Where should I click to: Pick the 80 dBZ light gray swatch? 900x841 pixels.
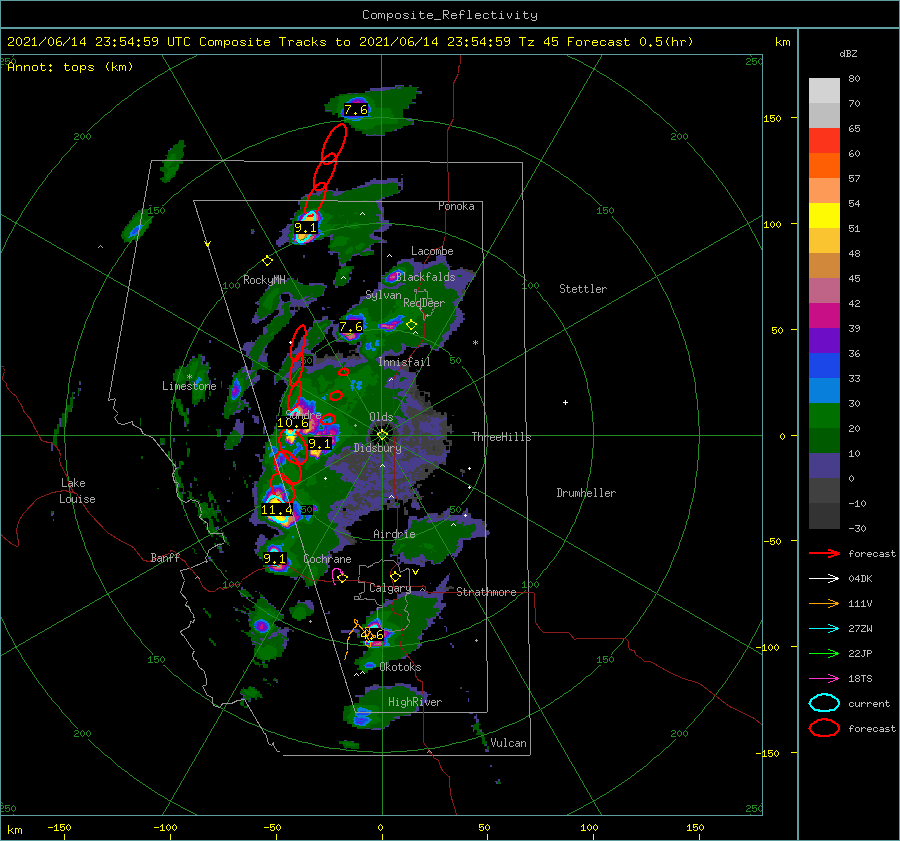point(824,91)
